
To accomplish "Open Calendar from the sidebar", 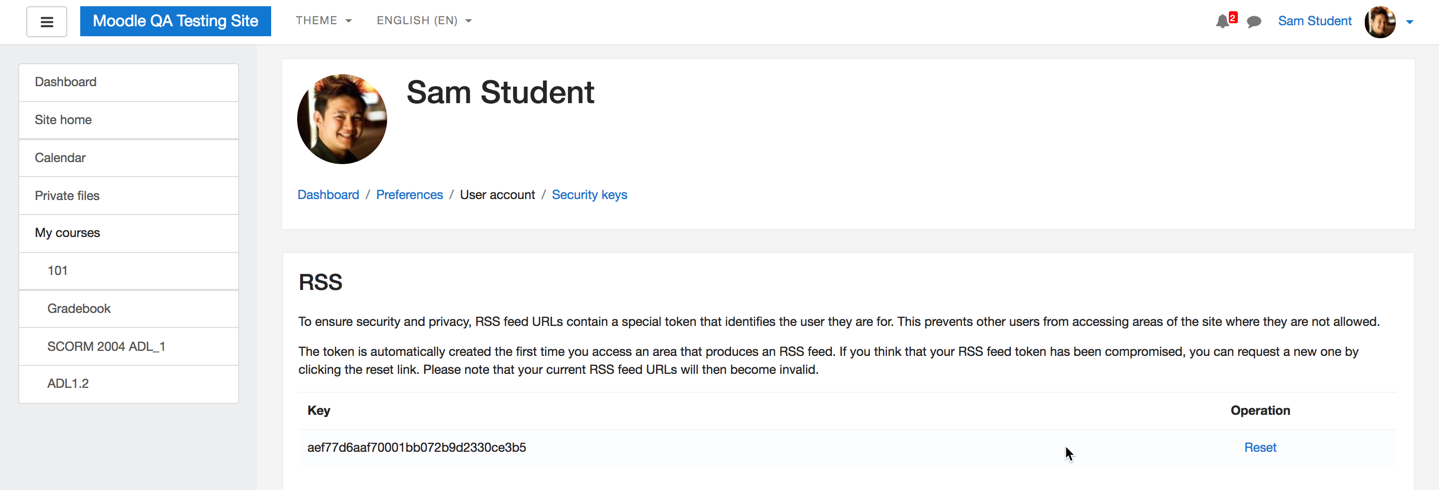I will tap(129, 158).
